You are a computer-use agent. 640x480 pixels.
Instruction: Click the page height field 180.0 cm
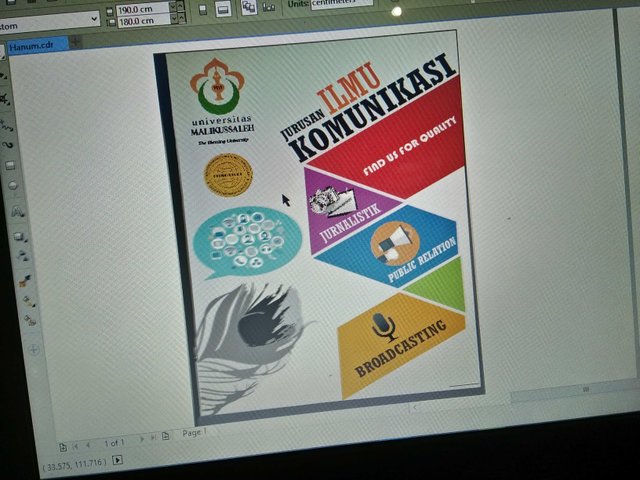143,21
